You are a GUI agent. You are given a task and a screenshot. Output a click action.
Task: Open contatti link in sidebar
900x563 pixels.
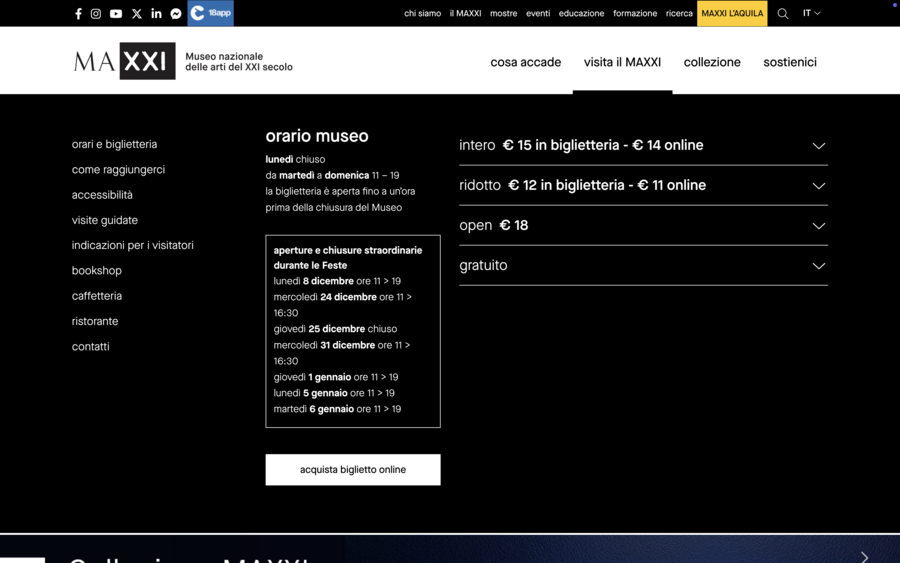(90, 347)
